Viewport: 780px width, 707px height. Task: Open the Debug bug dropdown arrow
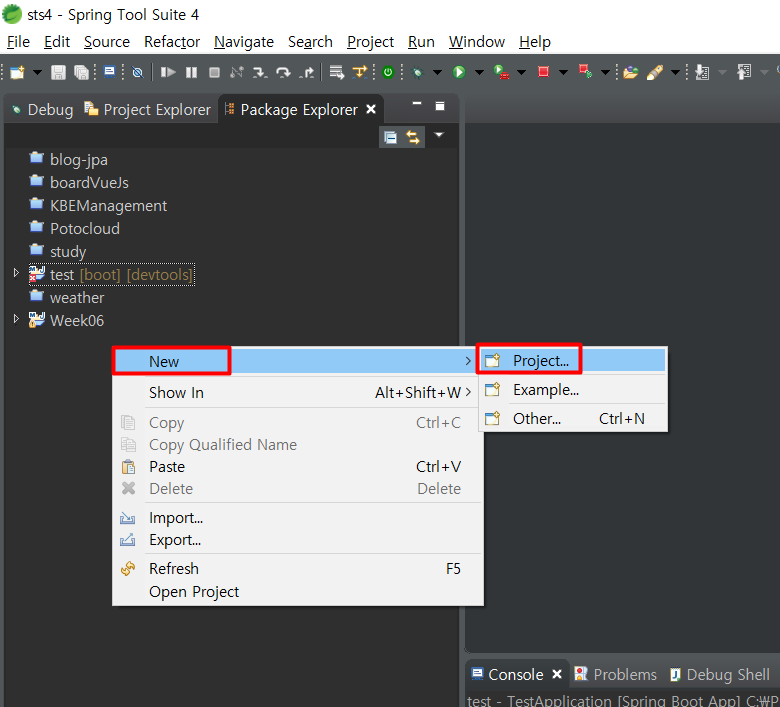tap(437, 73)
